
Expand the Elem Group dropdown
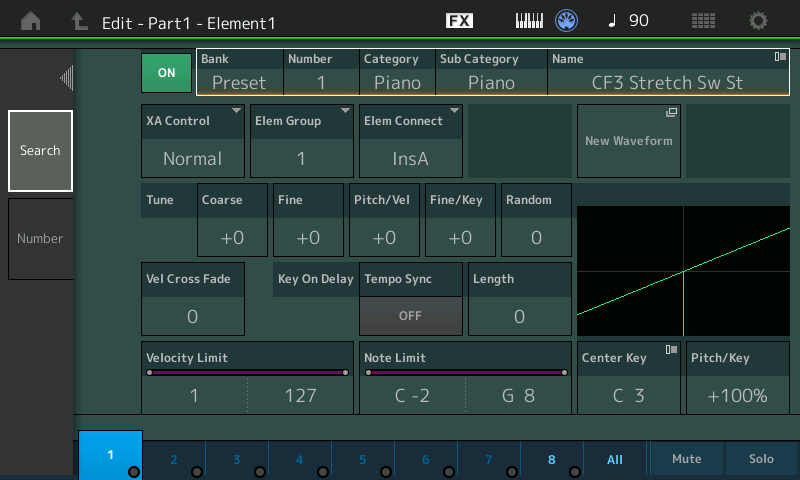click(301, 141)
